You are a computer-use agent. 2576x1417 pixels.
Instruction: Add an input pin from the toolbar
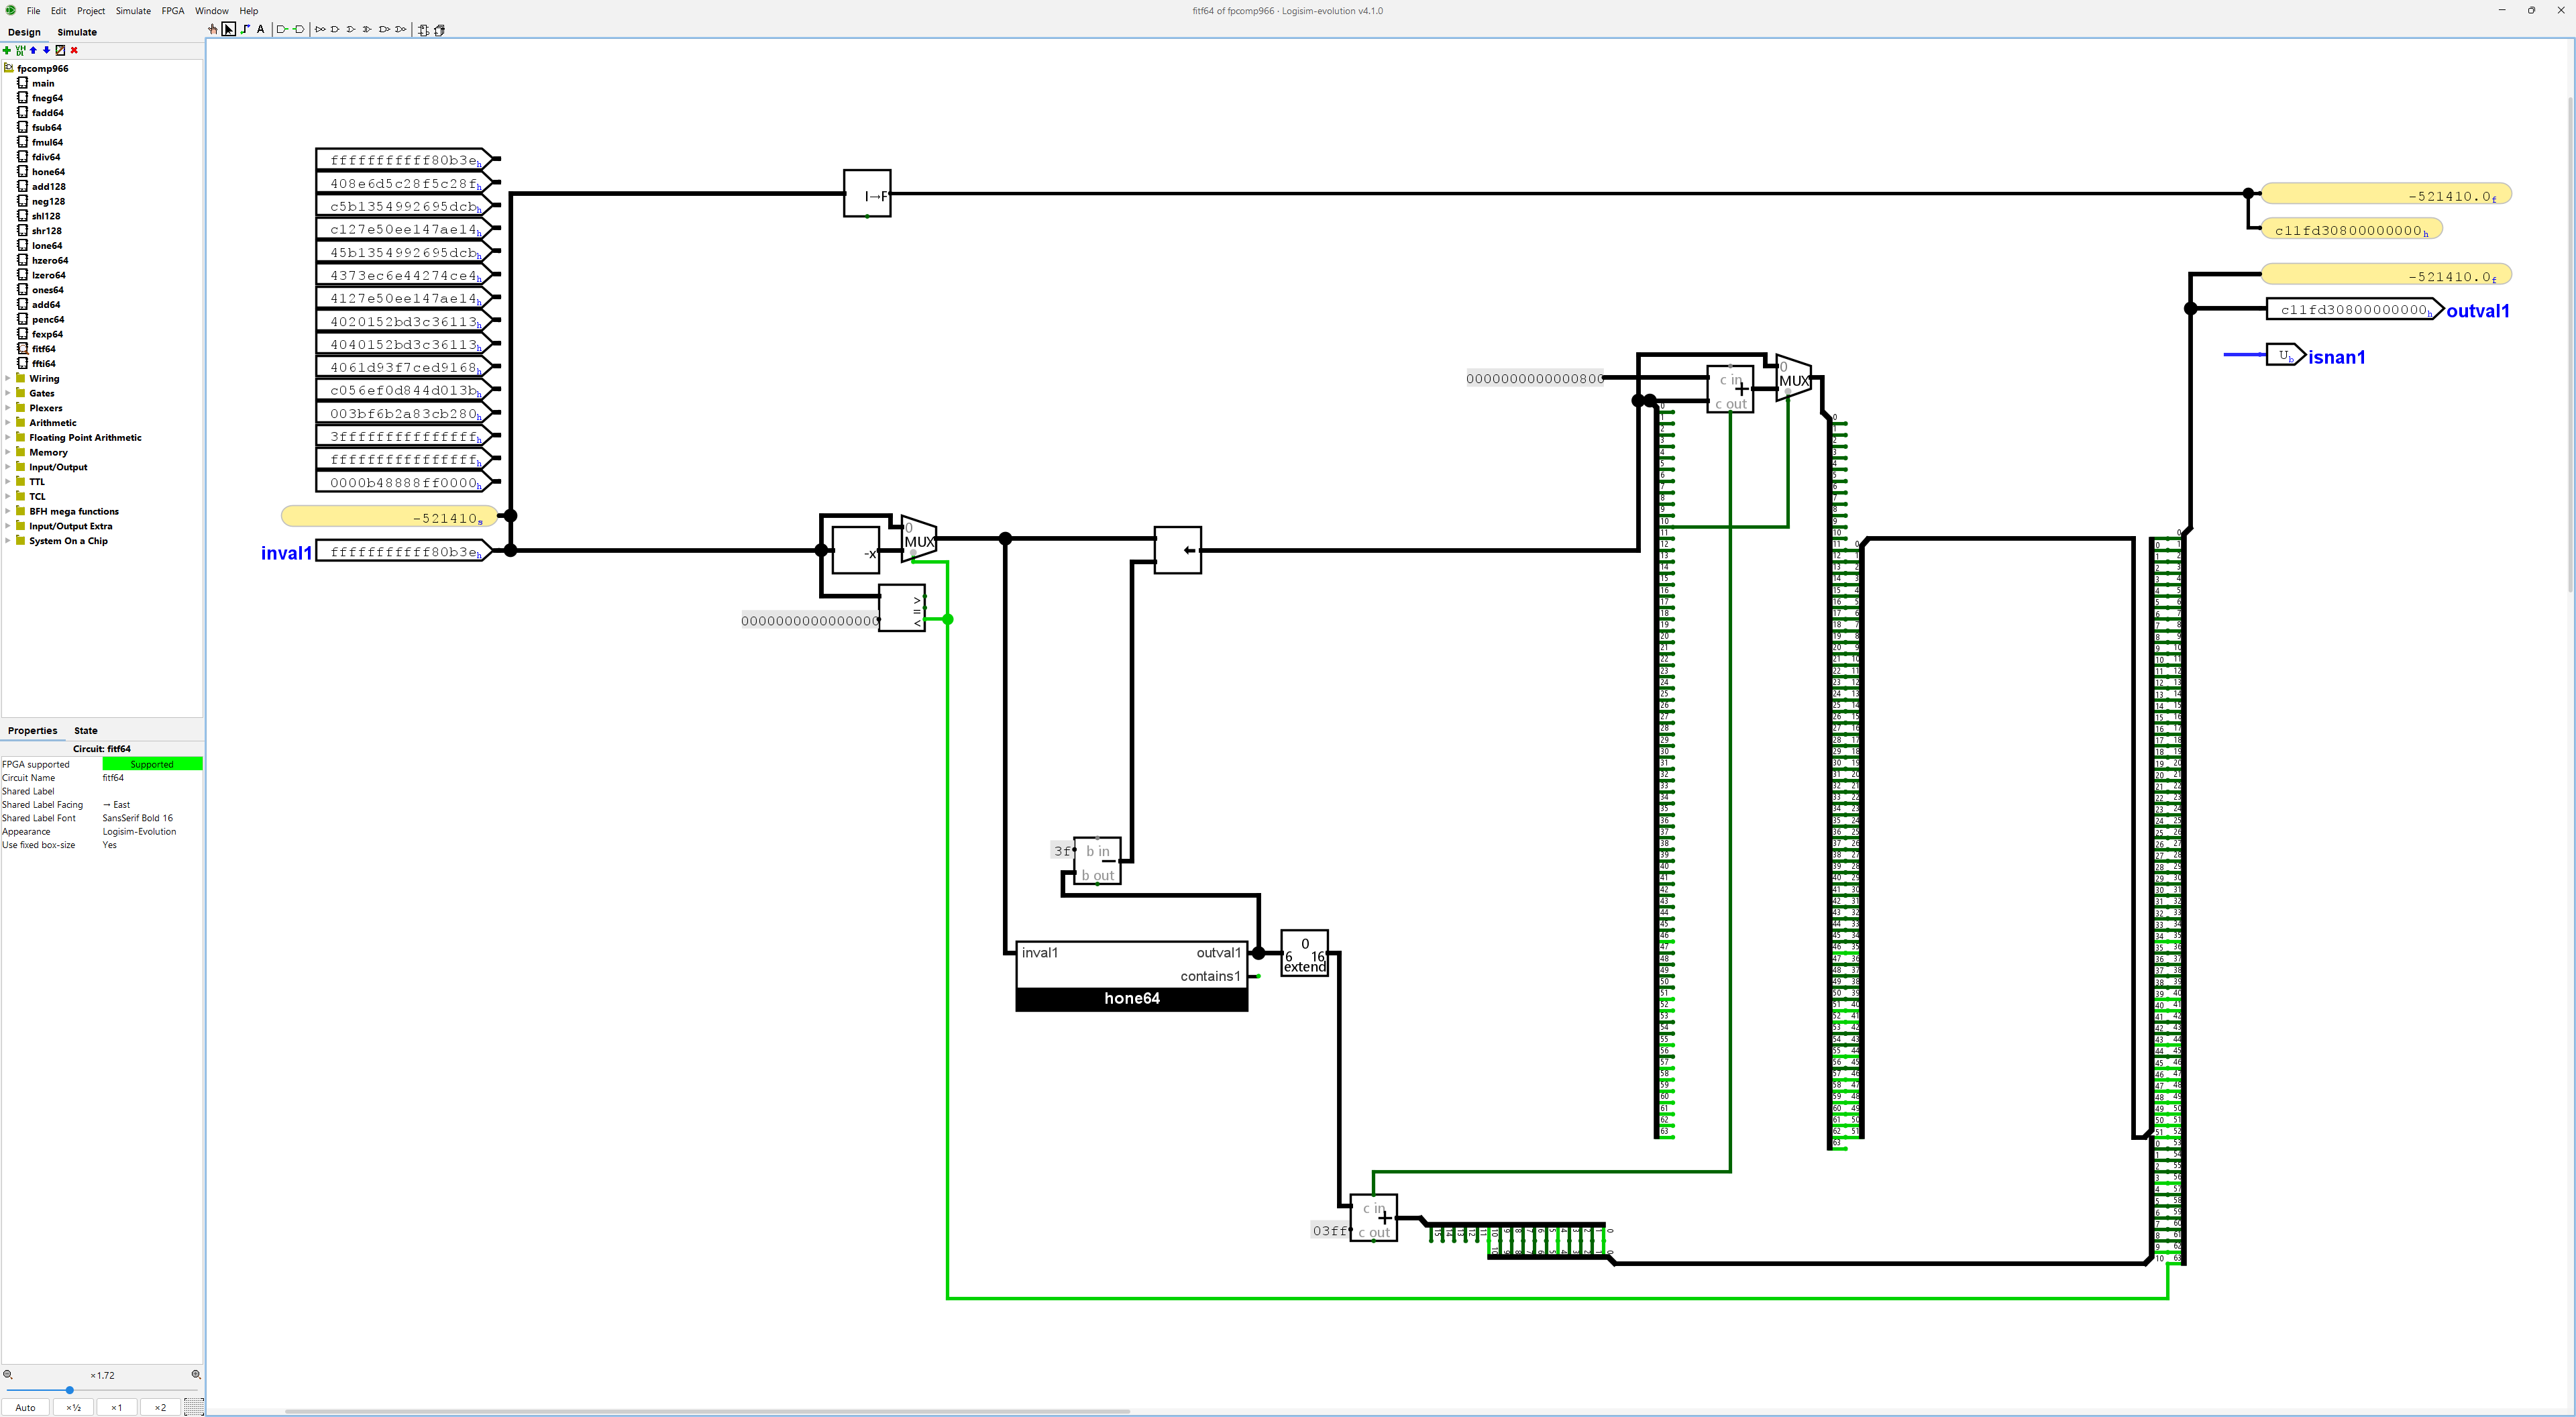click(283, 30)
